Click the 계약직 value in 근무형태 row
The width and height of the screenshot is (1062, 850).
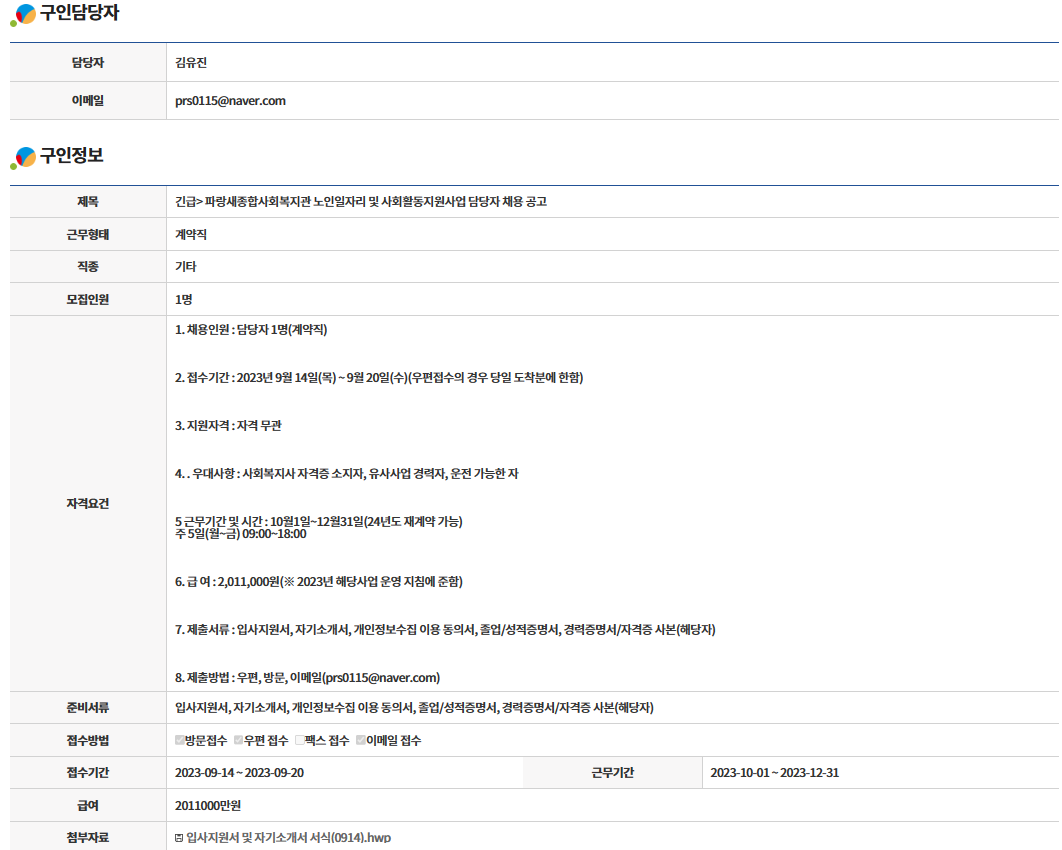(x=191, y=235)
